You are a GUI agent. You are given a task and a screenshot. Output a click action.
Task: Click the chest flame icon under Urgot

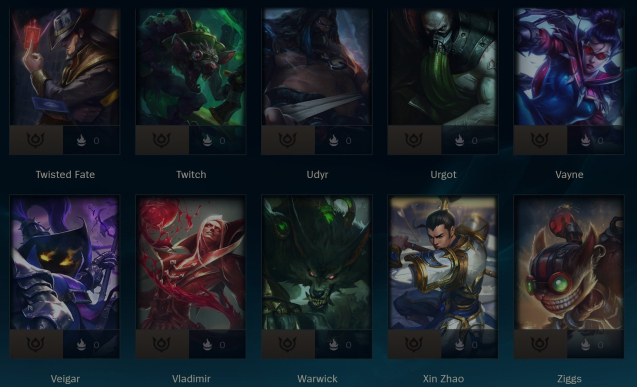click(x=459, y=140)
